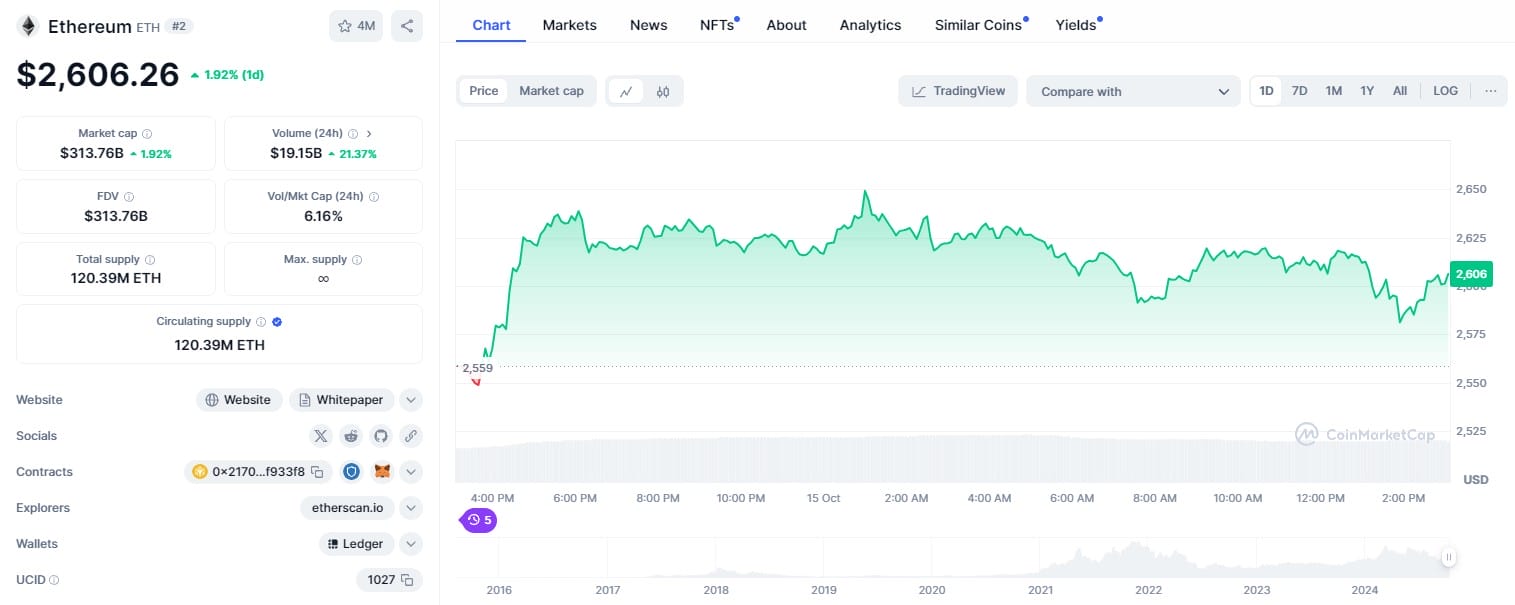This screenshot has width=1515, height=605.
Task: Click the $2,606.26 price heading
Action: pyautogui.click(x=98, y=74)
